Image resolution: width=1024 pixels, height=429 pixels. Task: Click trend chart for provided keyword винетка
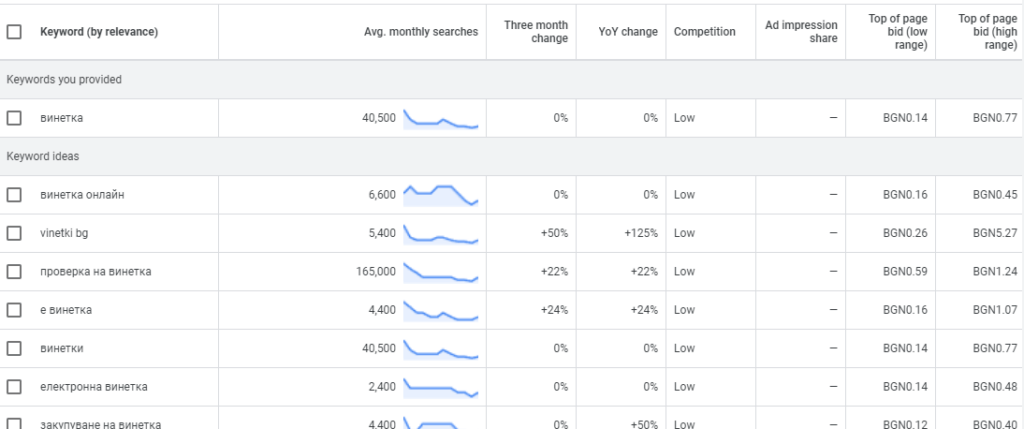[x=441, y=118]
